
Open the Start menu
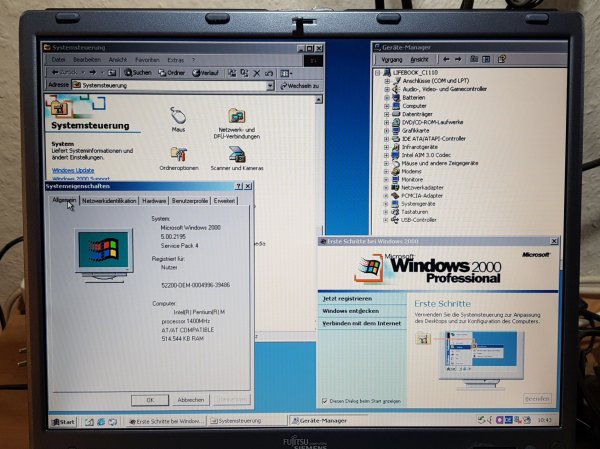pyautogui.click(x=63, y=422)
